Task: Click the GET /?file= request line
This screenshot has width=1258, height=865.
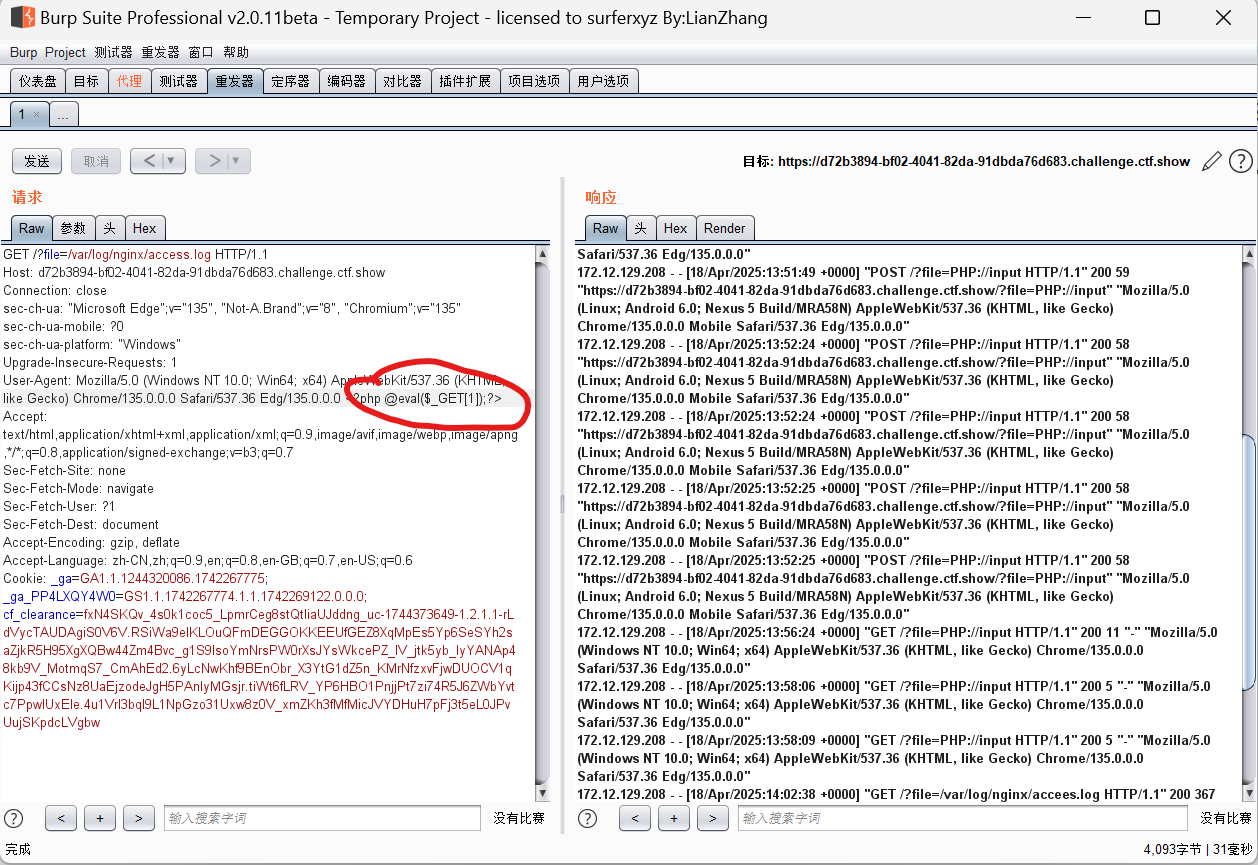Action: (136, 254)
